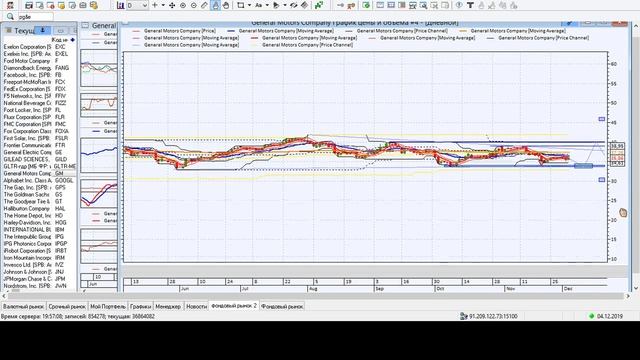
Task: Click the window zoom magnifier layout icon
Action: point(423,5)
